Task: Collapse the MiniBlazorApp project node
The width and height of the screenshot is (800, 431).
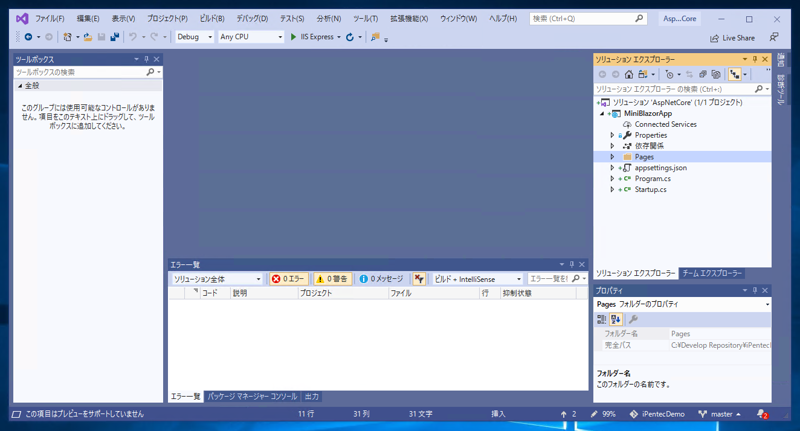Action: click(603, 114)
